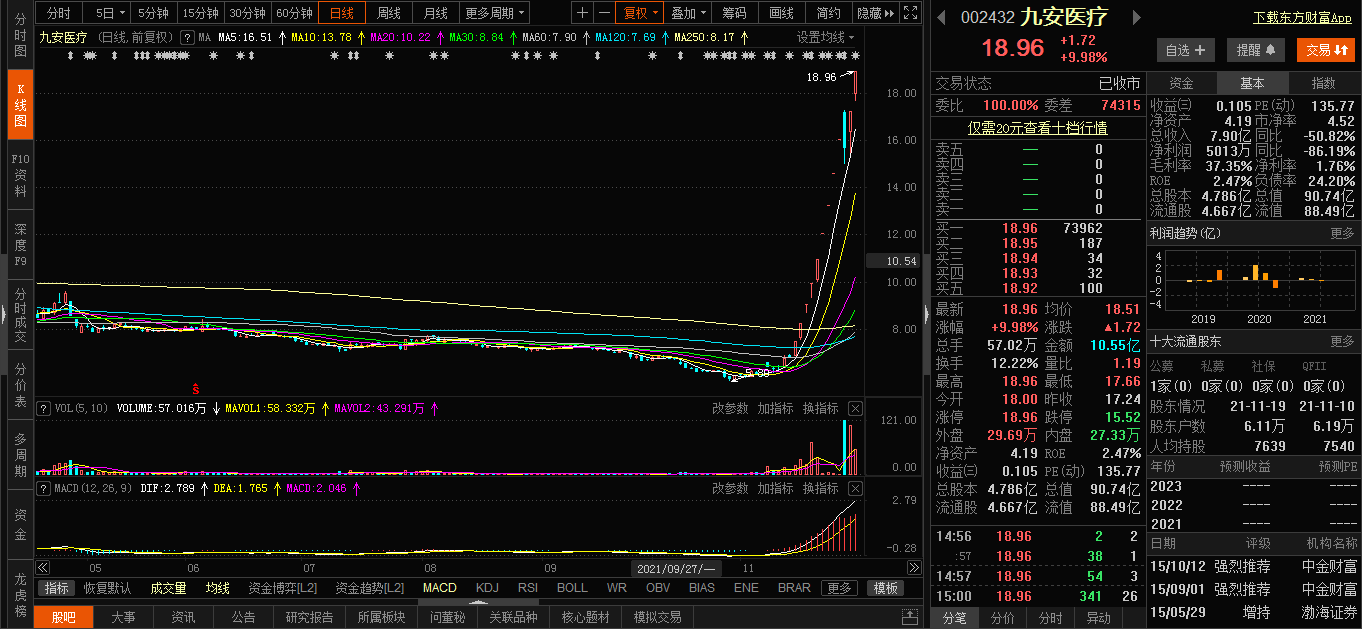Close the VOL indicator panel with X
The image size is (1362, 629).
pyautogui.click(x=855, y=408)
